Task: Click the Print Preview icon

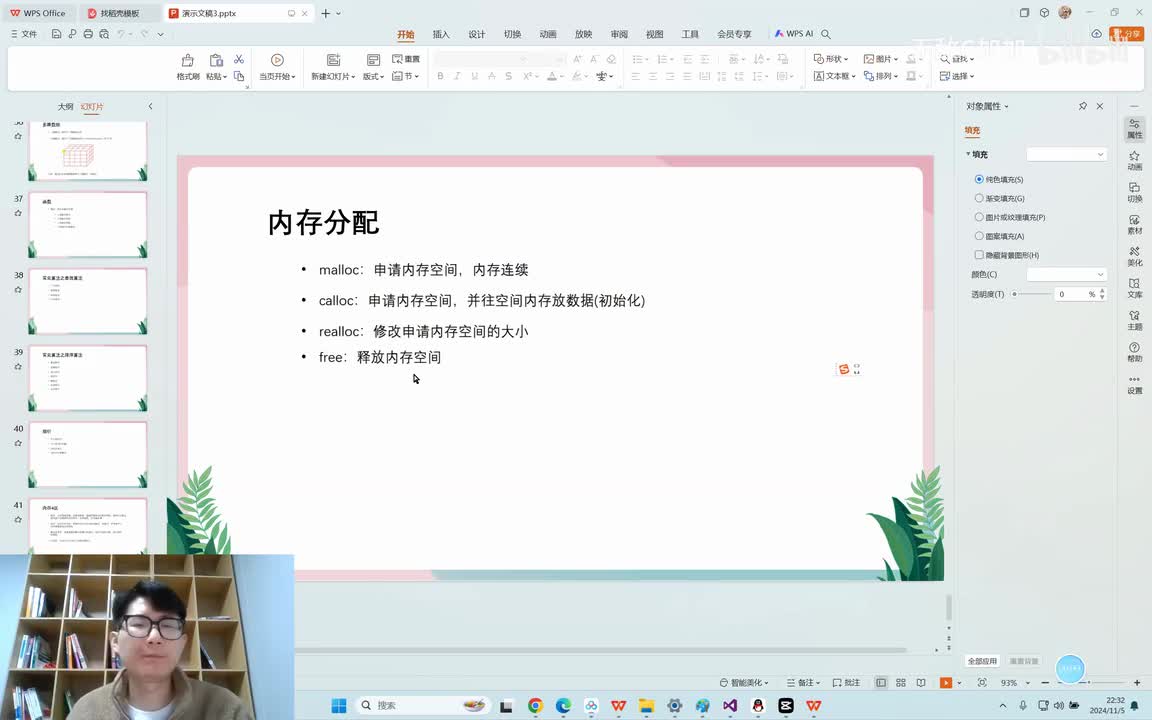Action: 104,34
